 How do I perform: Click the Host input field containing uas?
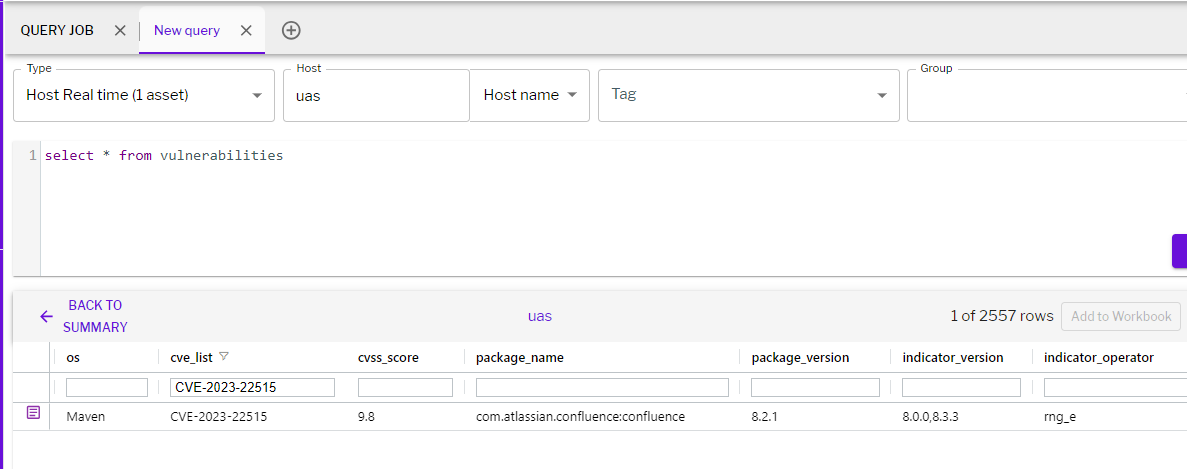[375, 96]
